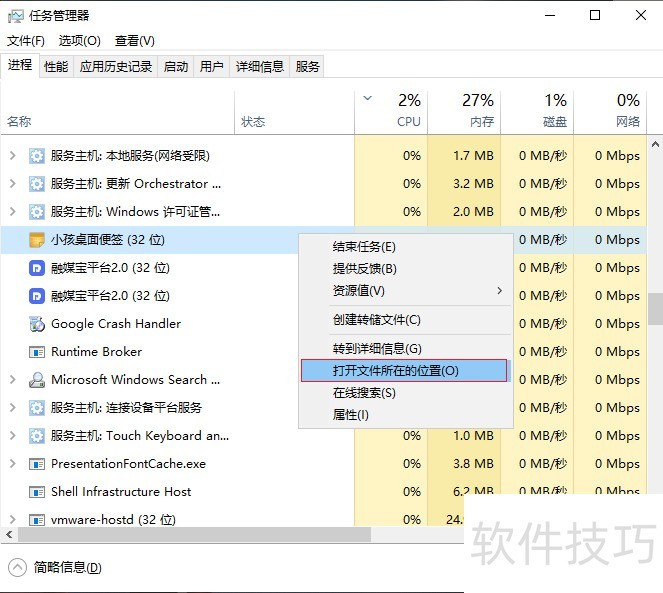The width and height of the screenshot is (663, 593).
Task: Sort by the 内存 column header
Action: coord(464,113)
